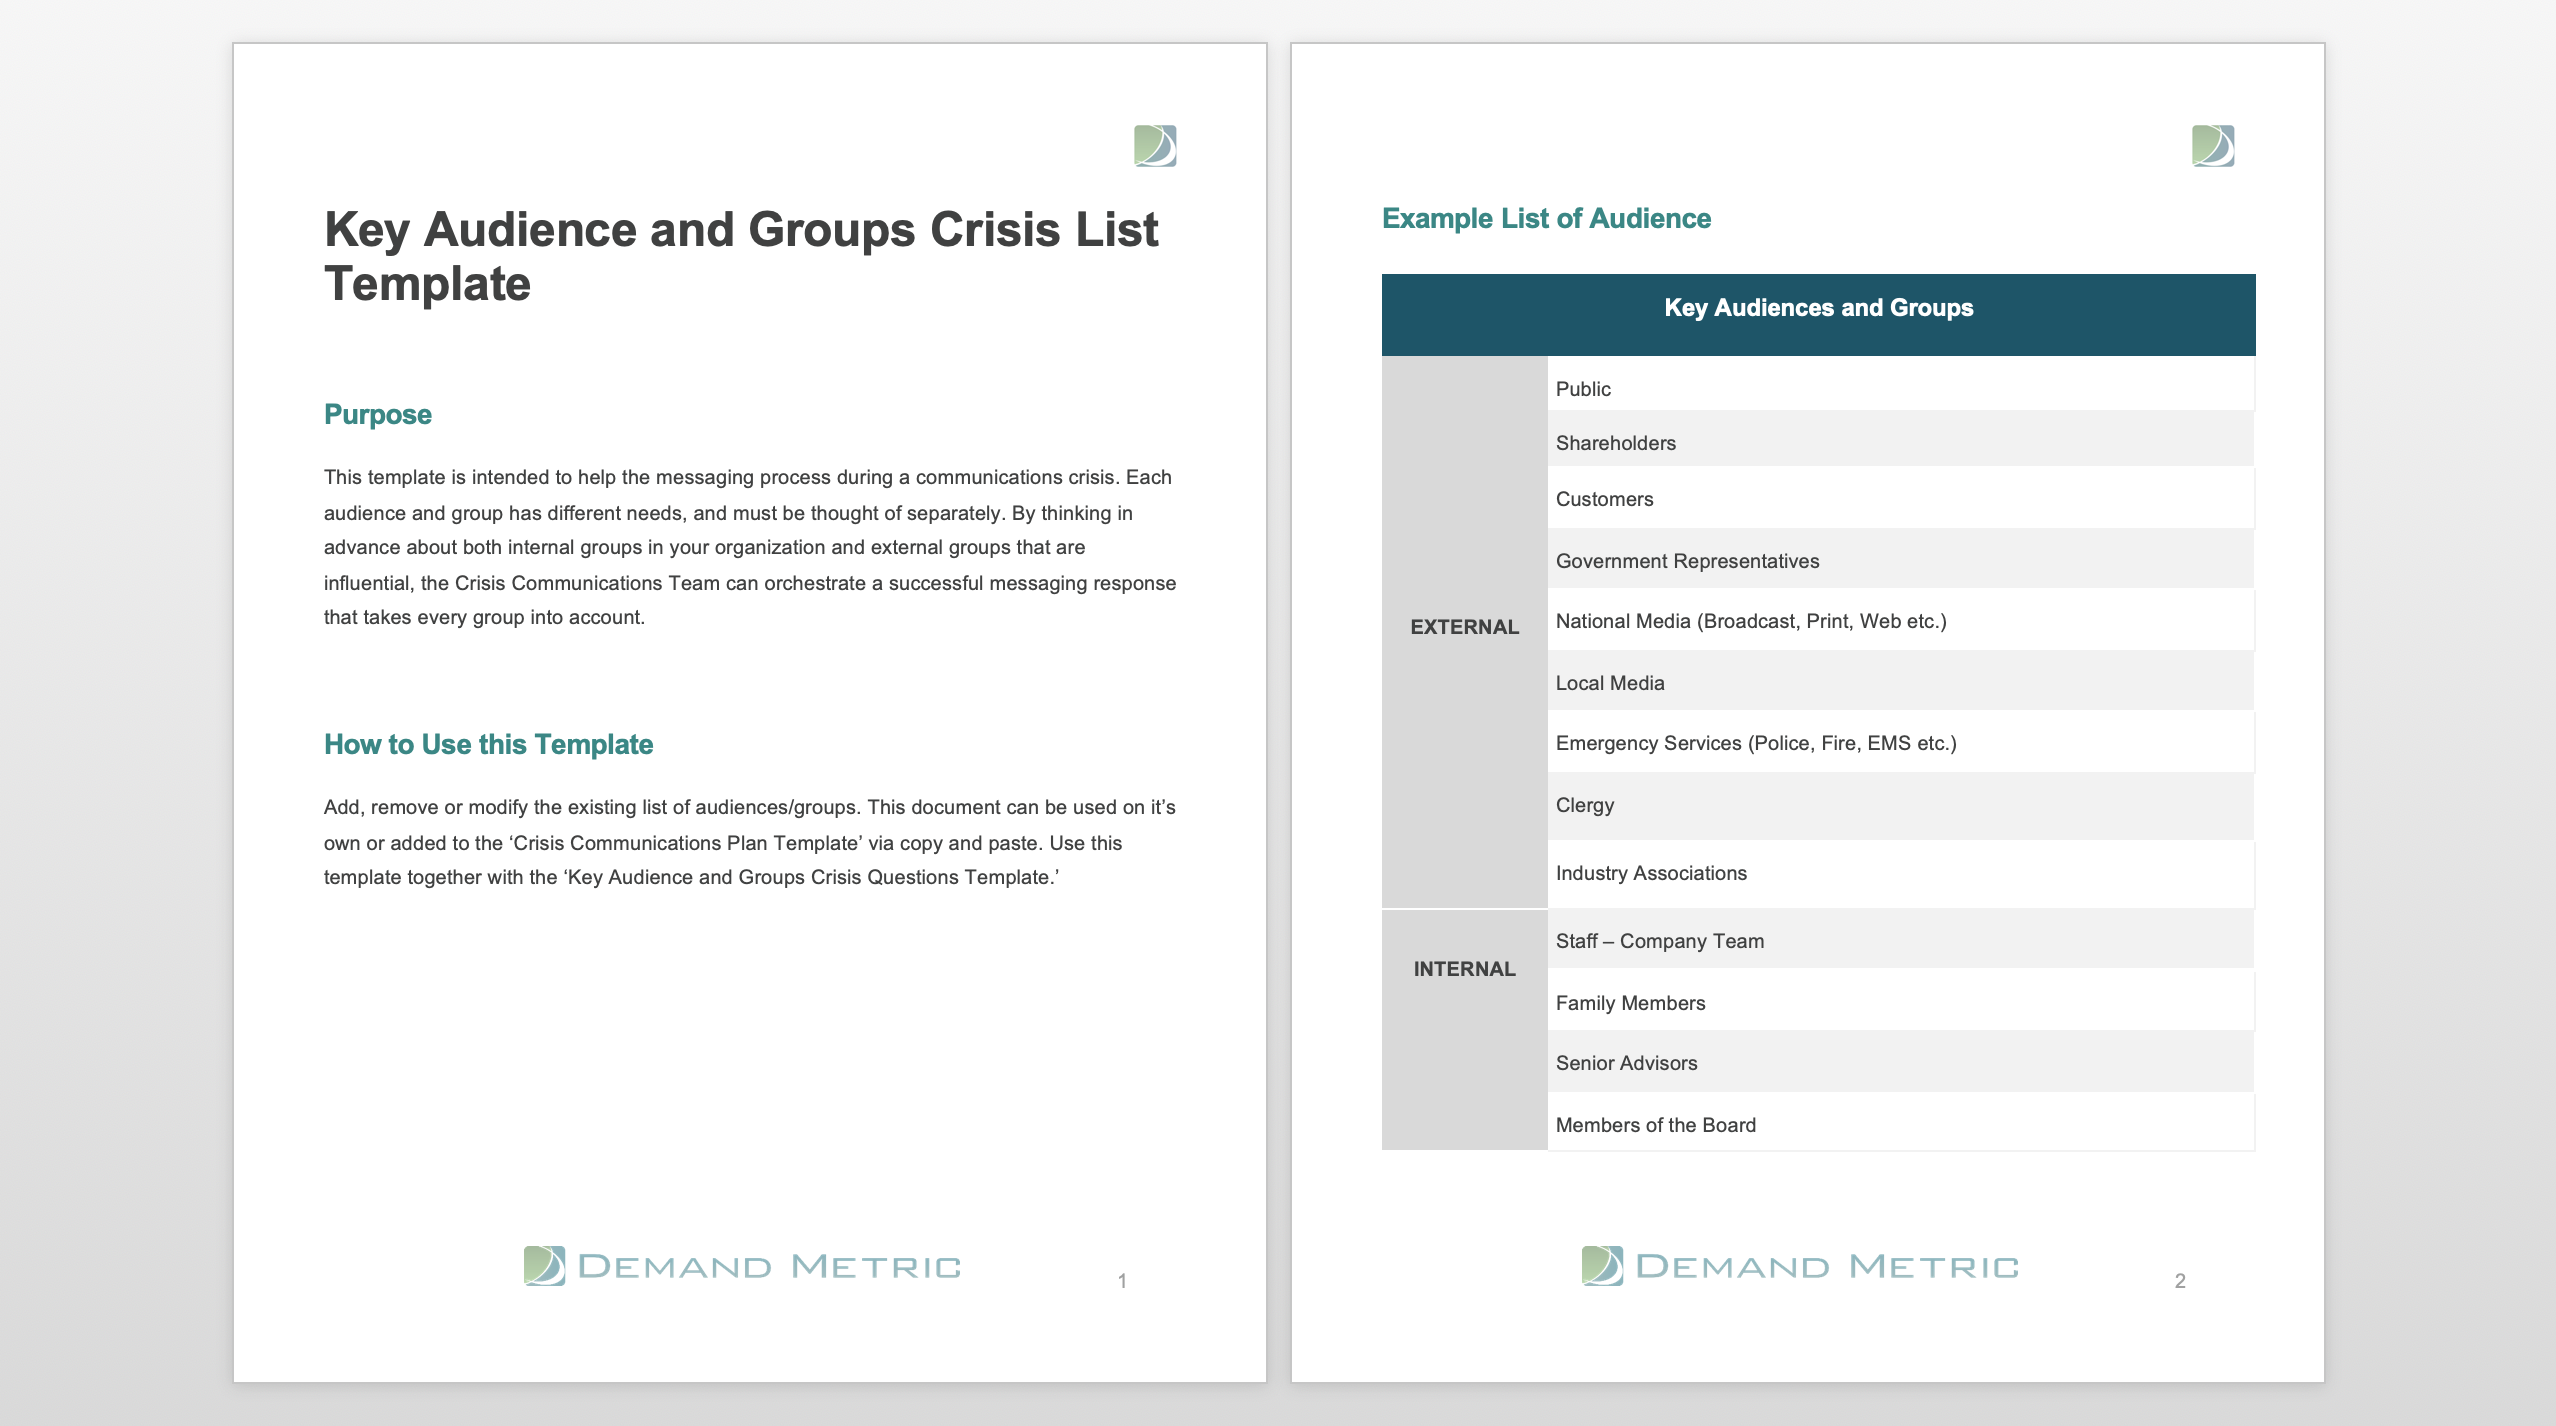Viewport: 2556px width, 1426px height.
Task: Click the Demand Metric logo icon on page 2 header
Action: 2213,146
